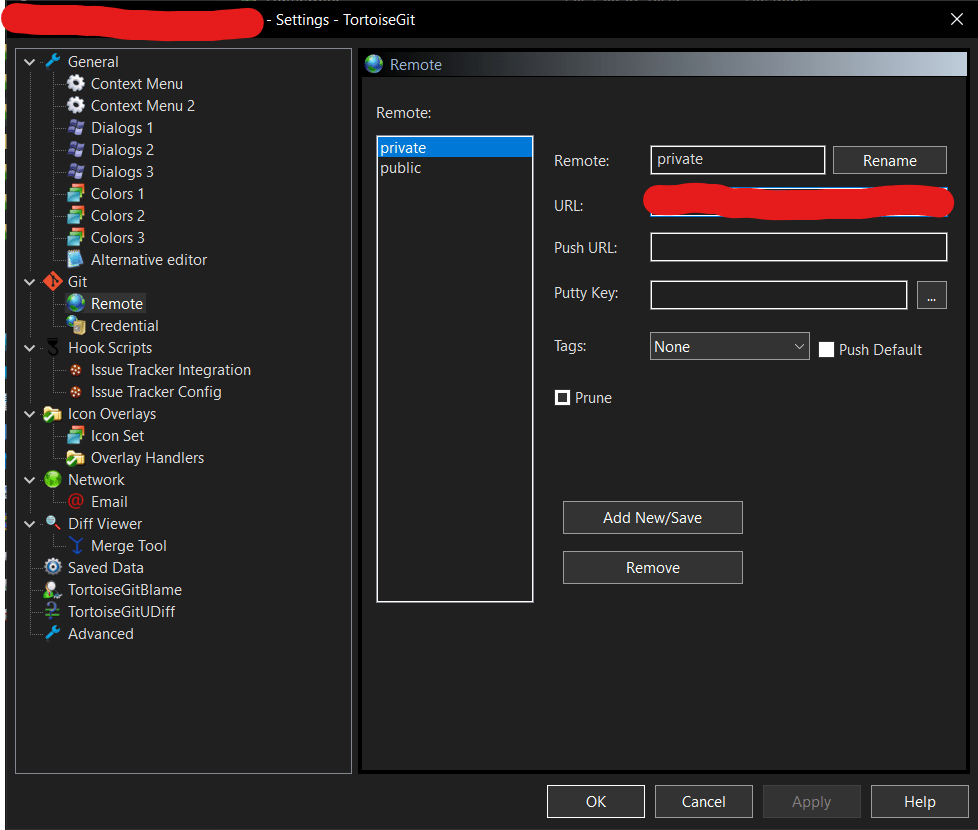978x830 pixels.
Task: Click the notepad icon beside Alternative editor
Action: point(76,259)
